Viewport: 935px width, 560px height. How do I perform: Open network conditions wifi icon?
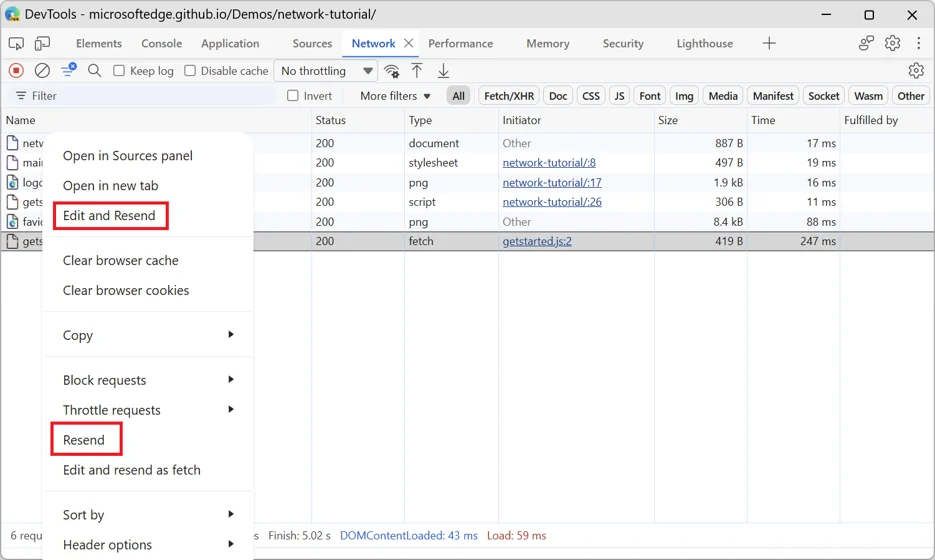pos(391,71)
